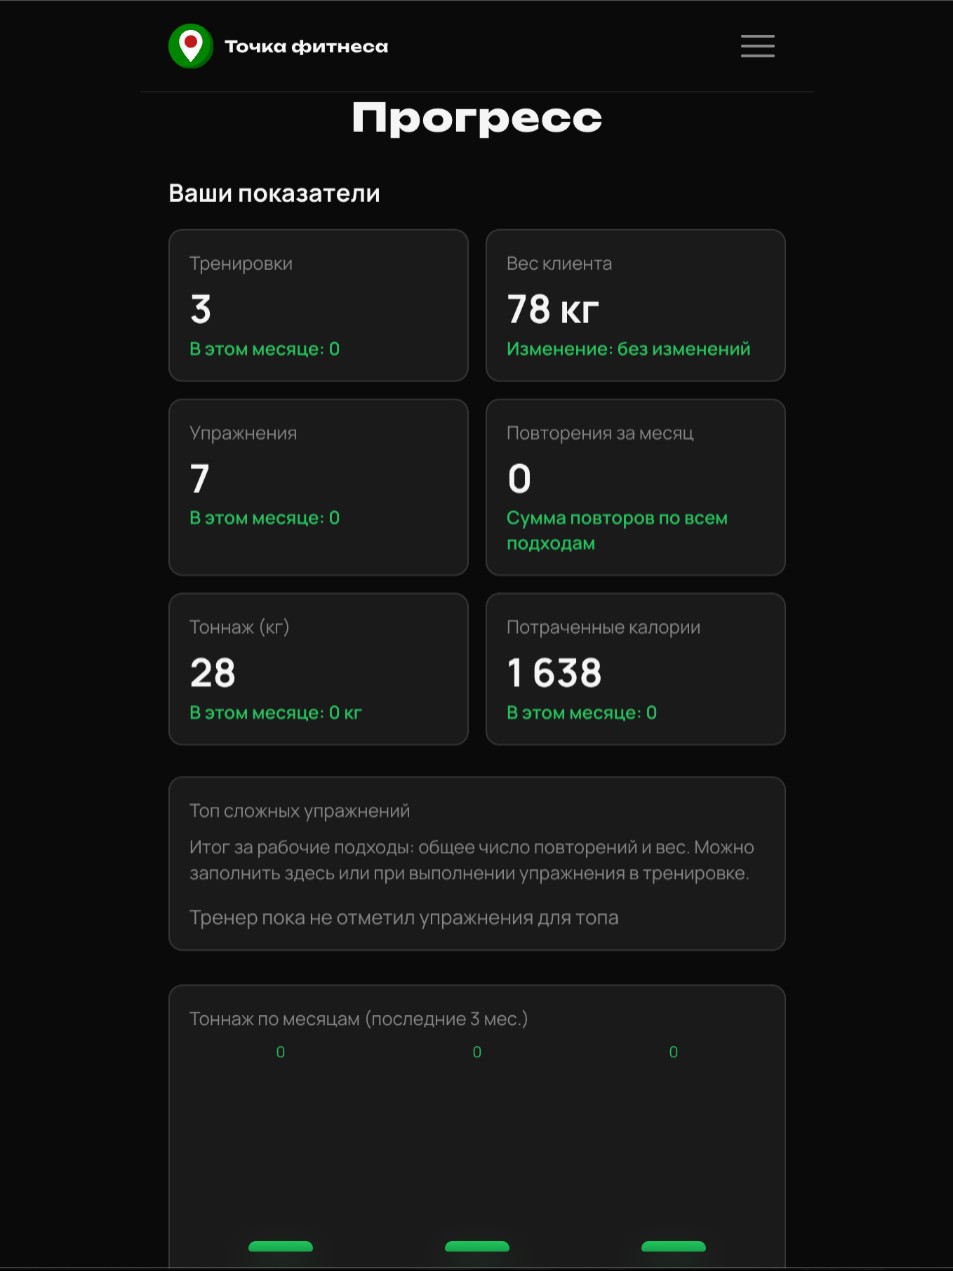Image resolution: width=953 pixels, height=1271 pixels.
Task: Click Изменение: без изменений green text
Action: pos(628,349)
